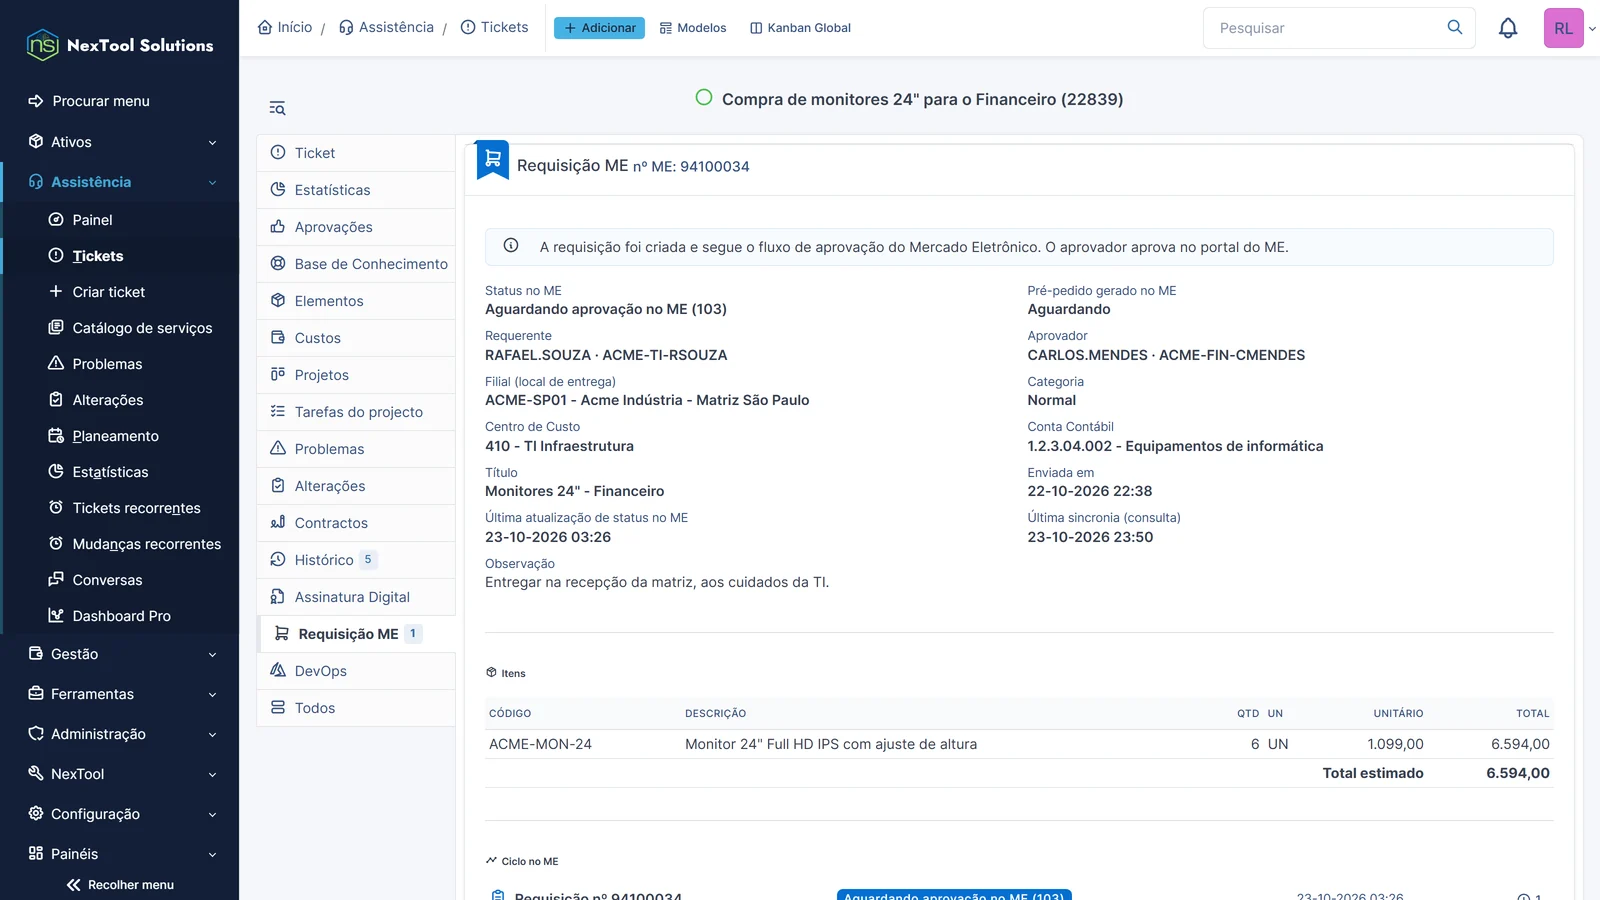Click the info icon in the ME notice
The height and width of the screenshot is (900, 1600).
[x=511, y=246]
